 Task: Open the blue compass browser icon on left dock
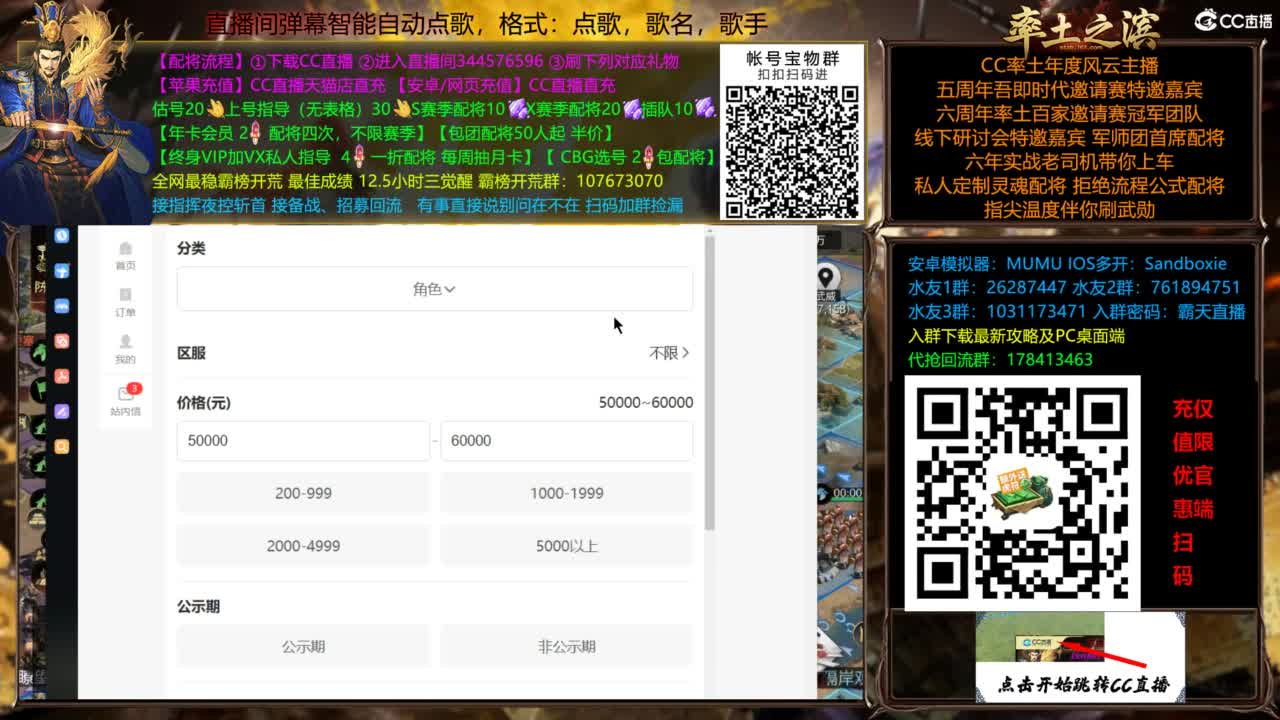click(61, 236)
